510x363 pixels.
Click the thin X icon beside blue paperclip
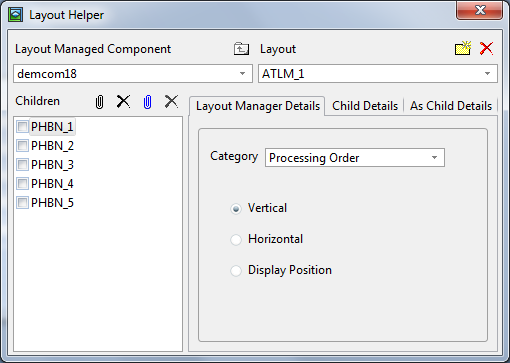coord(171,101)
